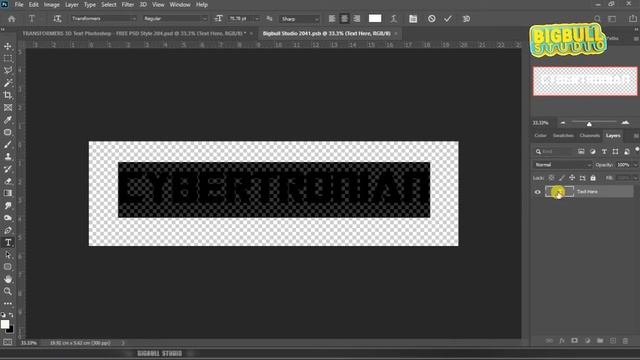Select the Clone Stamp tool

click(x=8, y=157)
